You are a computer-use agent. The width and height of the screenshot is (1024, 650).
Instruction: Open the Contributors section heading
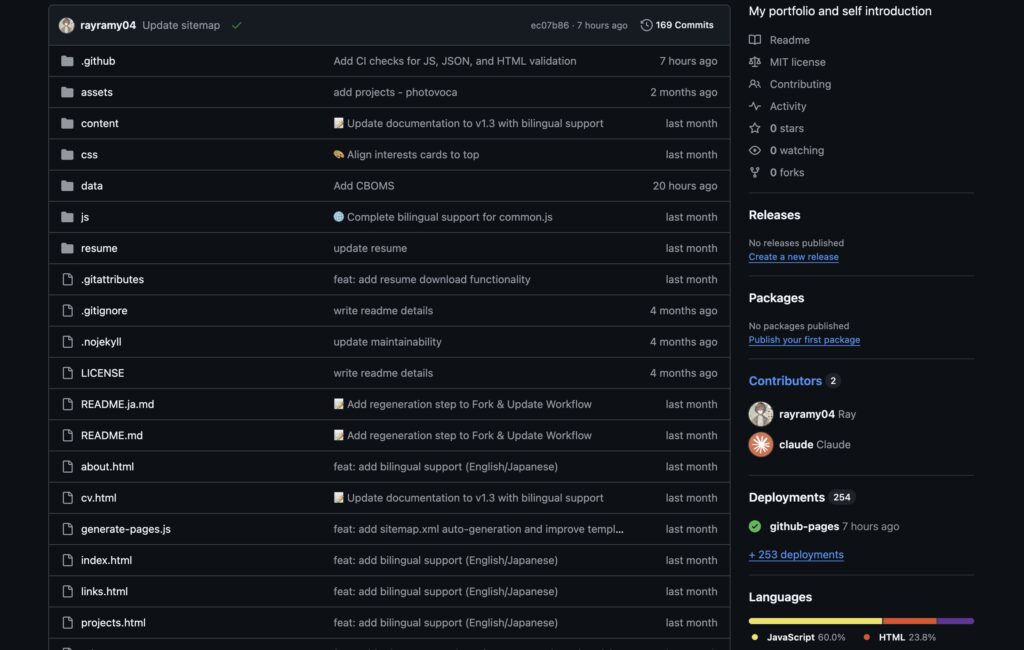click(x=785, y=381)
